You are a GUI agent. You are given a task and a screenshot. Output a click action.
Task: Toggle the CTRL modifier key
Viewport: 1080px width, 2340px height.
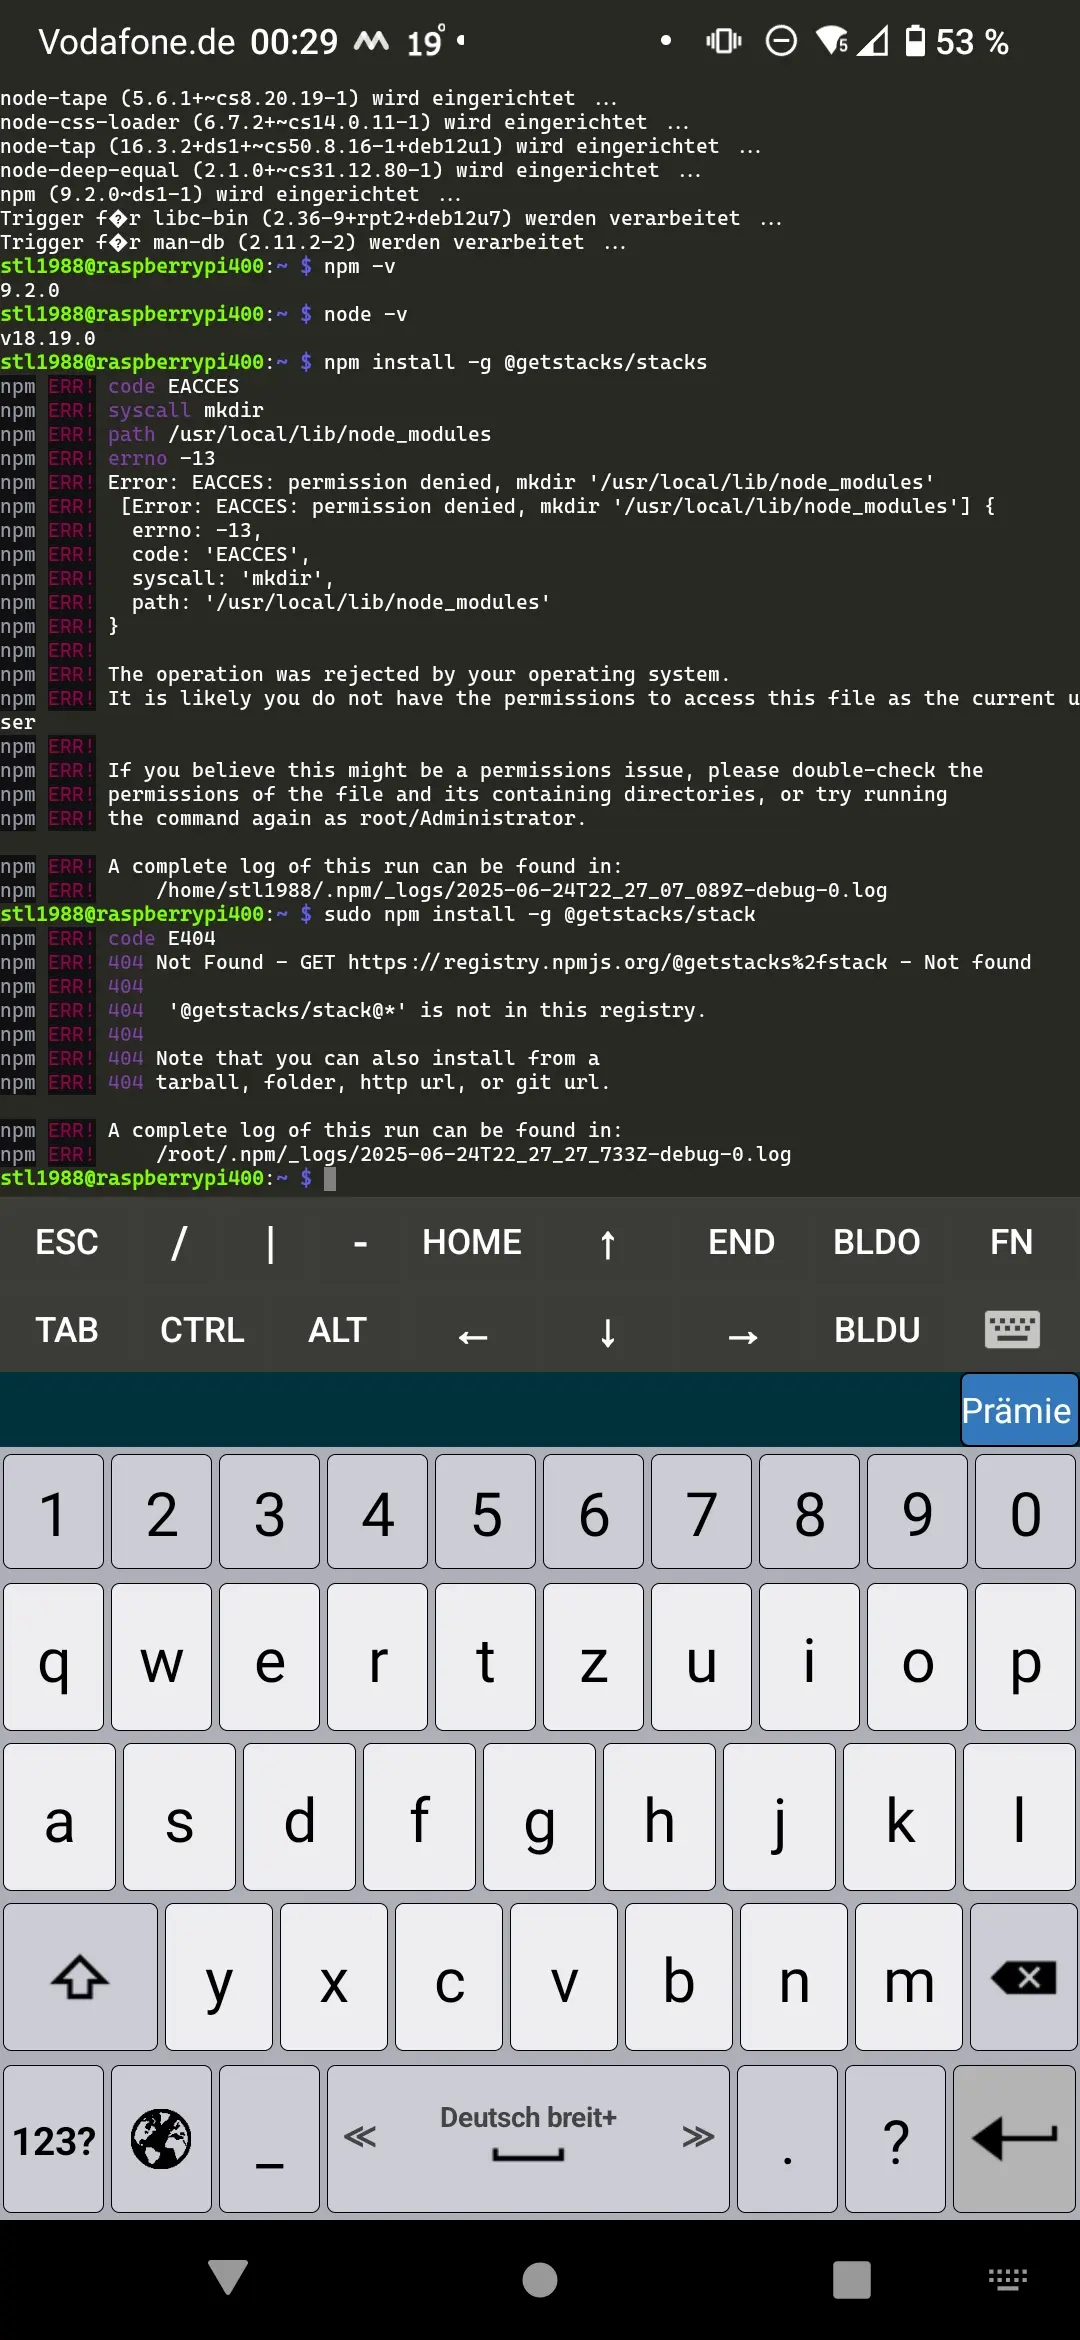[202, 1329]
